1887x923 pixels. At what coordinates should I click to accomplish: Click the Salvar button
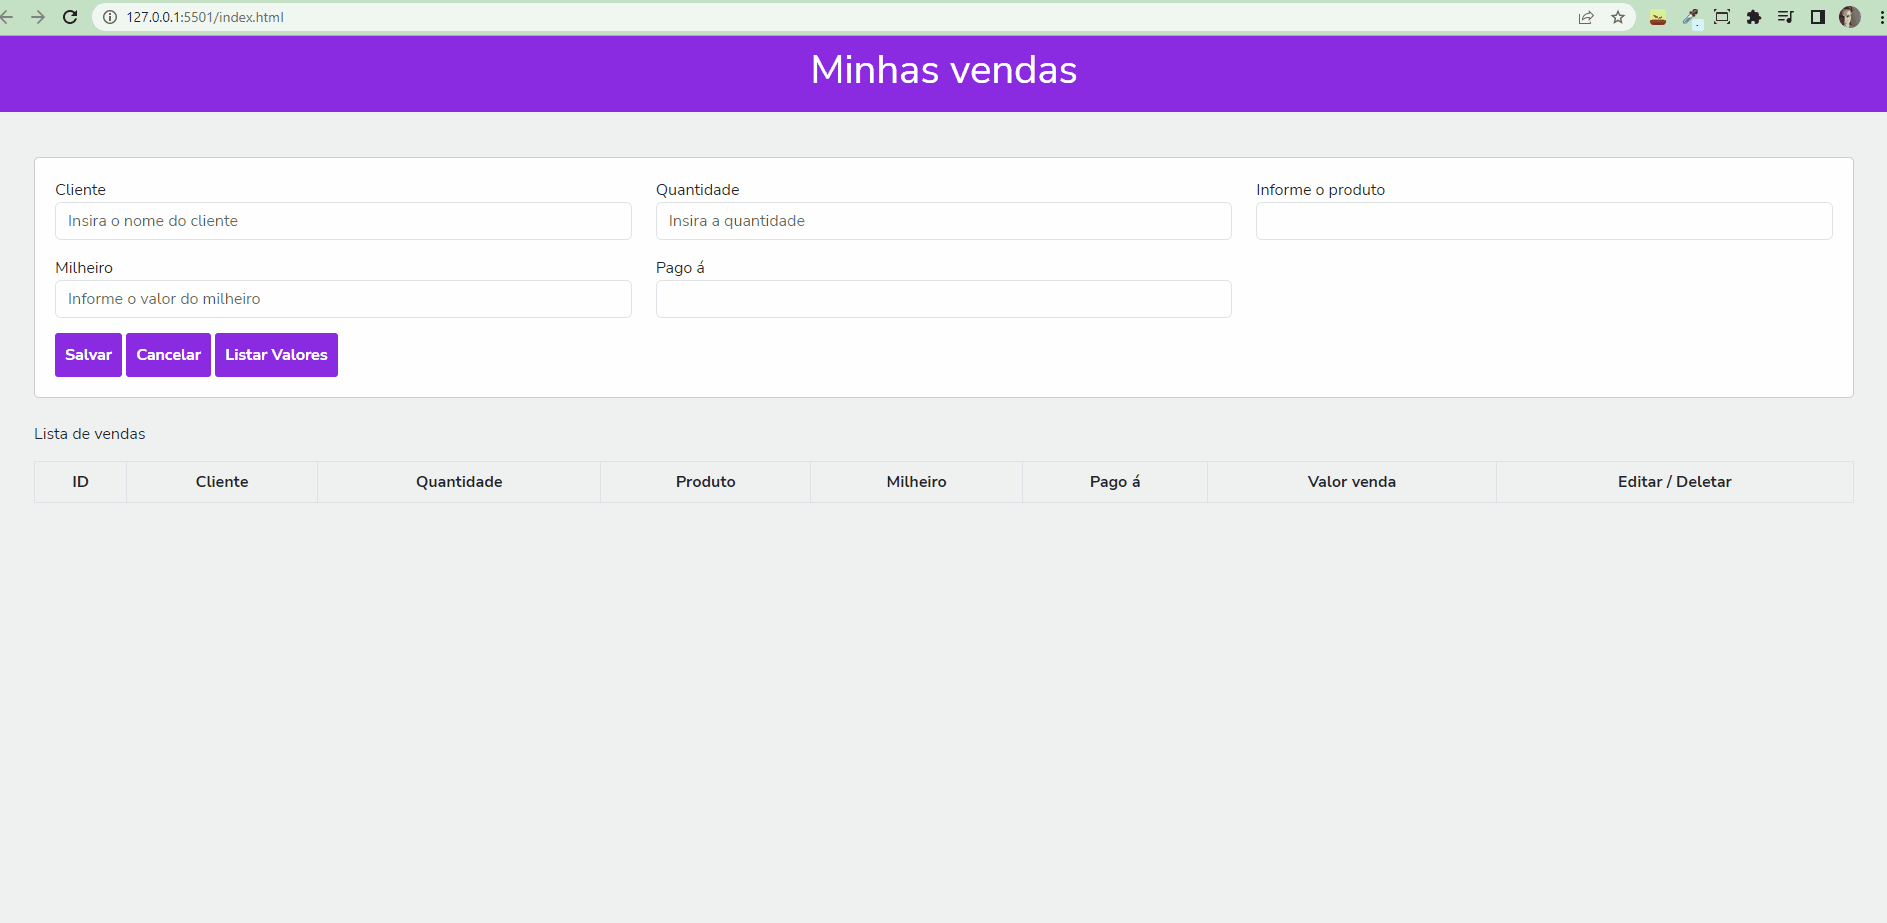click(88, 354)
